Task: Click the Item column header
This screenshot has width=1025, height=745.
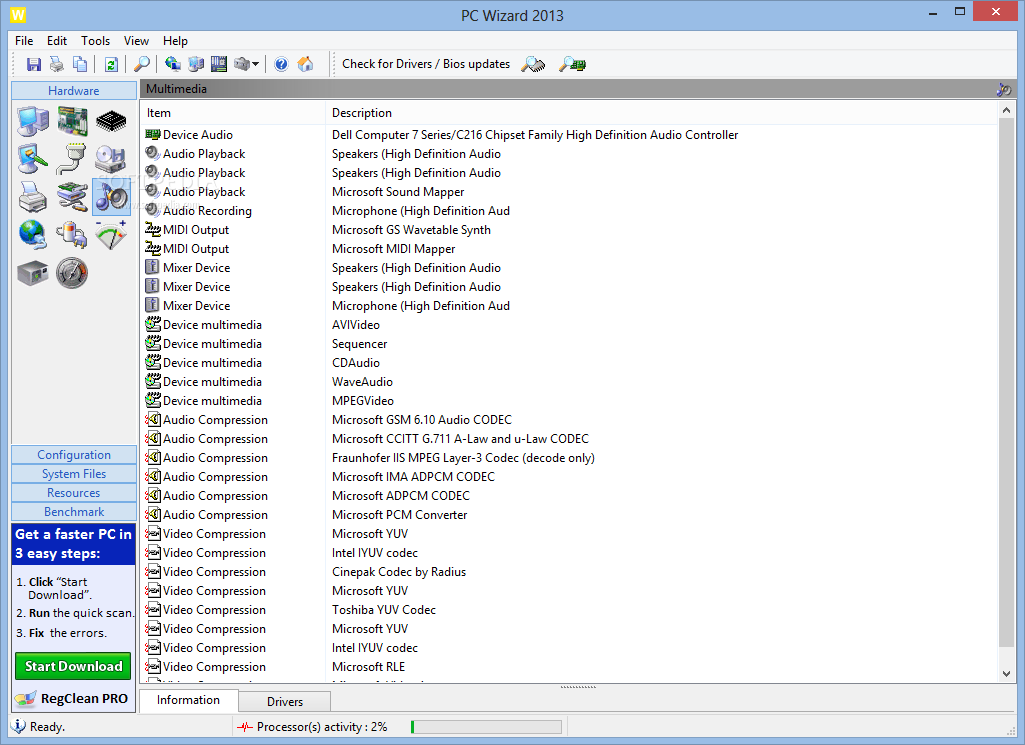Action: pyautogui.click(x=233, y=112)
